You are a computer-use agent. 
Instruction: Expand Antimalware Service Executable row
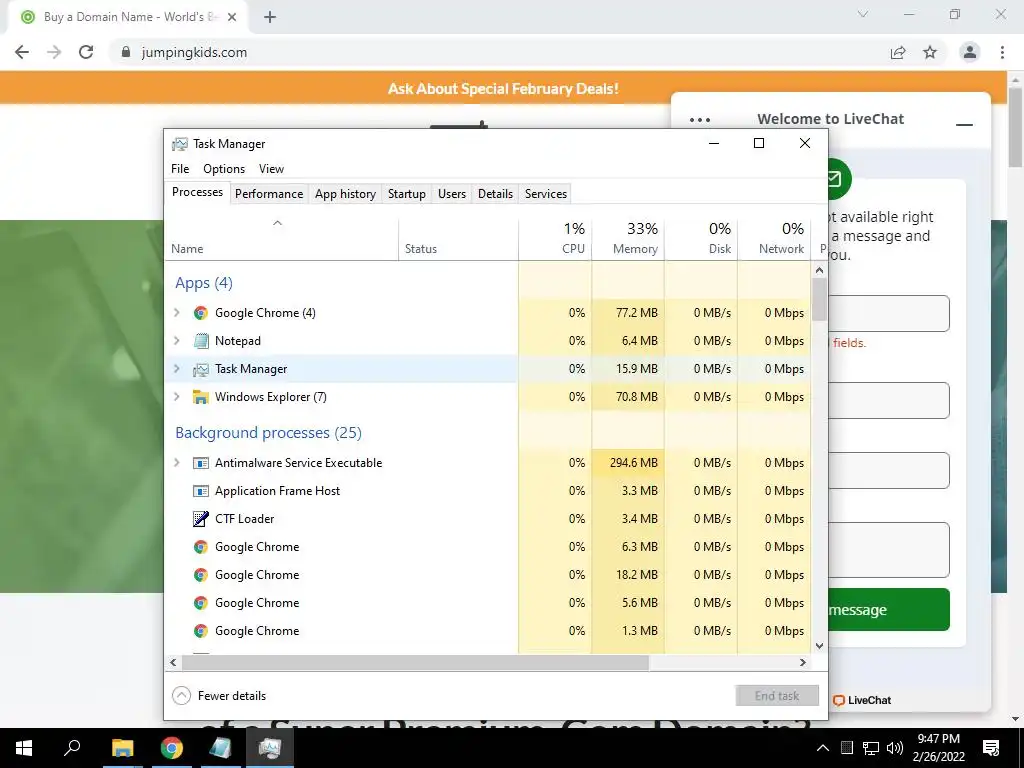tap(176, 463)
